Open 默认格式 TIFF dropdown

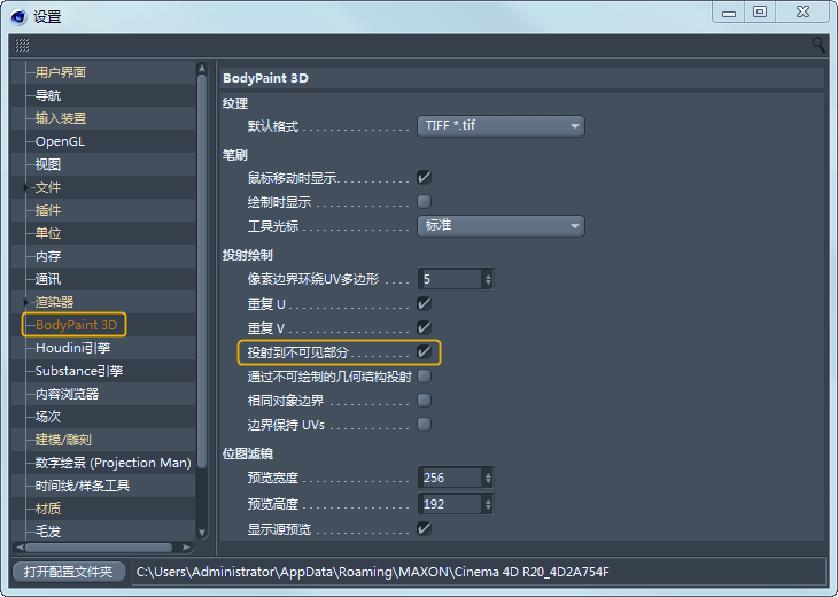[x=501, y=126]
